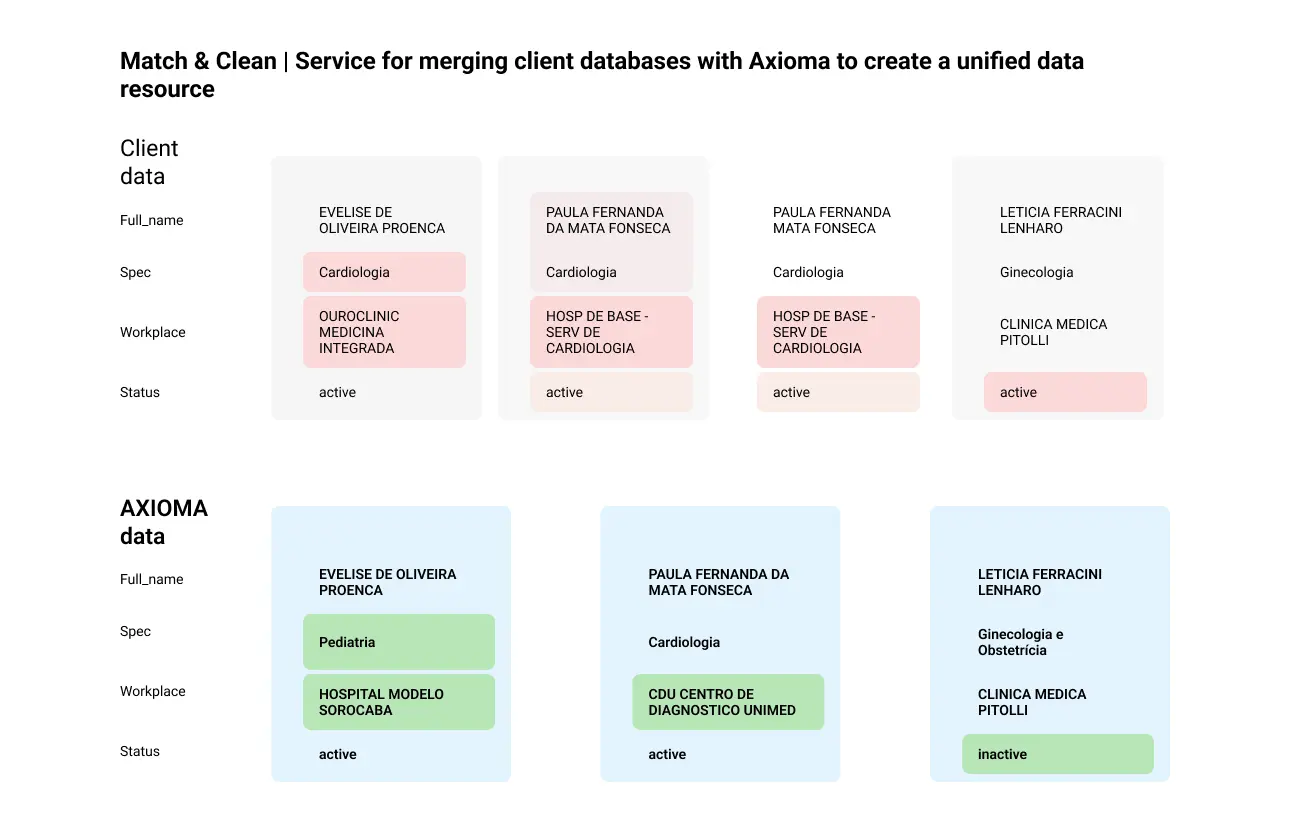Screen dimensions: 1290x825
Task: Click HOSP DE BASE under PAULA FERNANDA MATA FONSECA
Action: click(838, 332)
